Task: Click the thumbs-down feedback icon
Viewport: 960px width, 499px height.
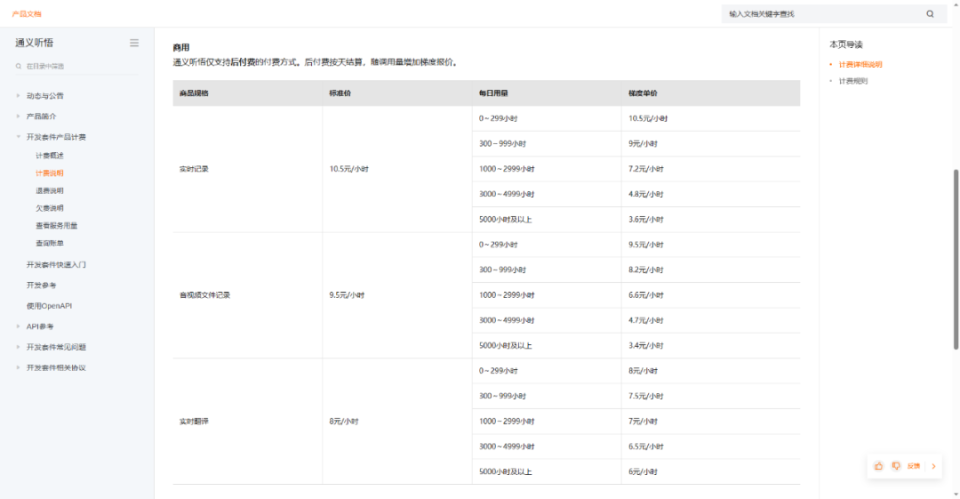Action: click(x=896, y=466)
